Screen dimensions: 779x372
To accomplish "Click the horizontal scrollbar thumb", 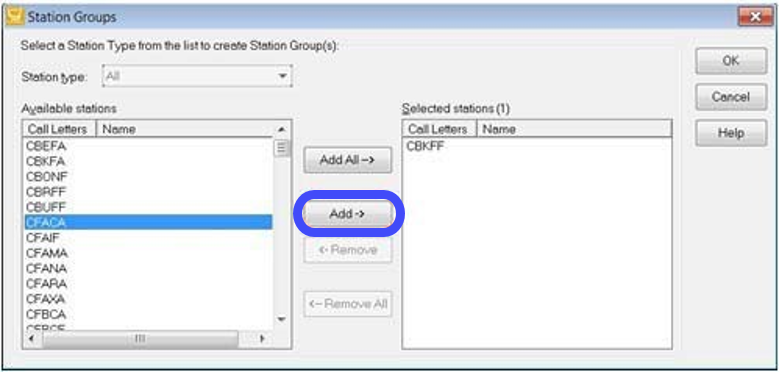I will point(140,339).
